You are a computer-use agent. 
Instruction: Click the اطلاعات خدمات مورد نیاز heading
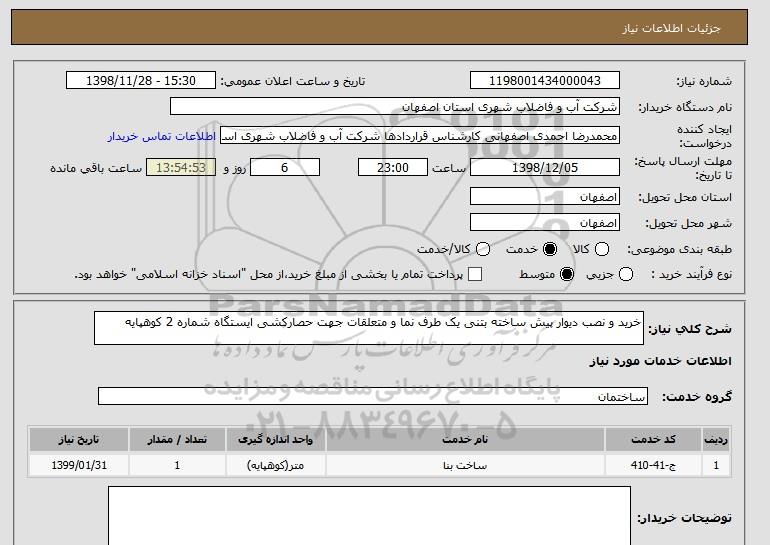pos(660,361)
